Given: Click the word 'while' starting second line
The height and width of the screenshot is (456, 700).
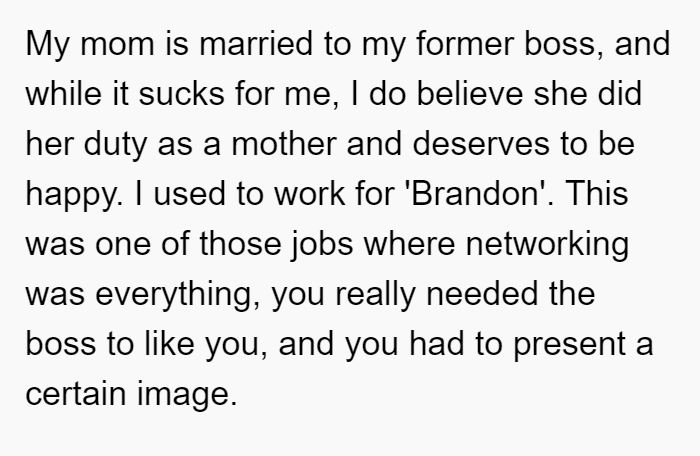Looking at the screenshot, I should click(63, 94).
